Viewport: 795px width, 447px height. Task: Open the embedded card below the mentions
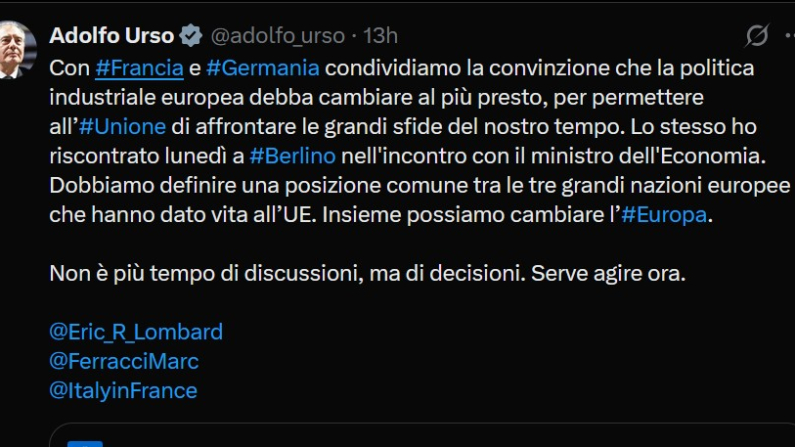coord(400,440)
